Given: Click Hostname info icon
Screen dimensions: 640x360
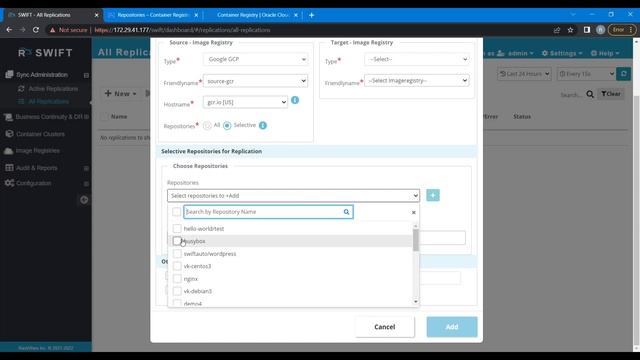Looking at the screenshot, I should pyautogui.click(x=295, y=100).
